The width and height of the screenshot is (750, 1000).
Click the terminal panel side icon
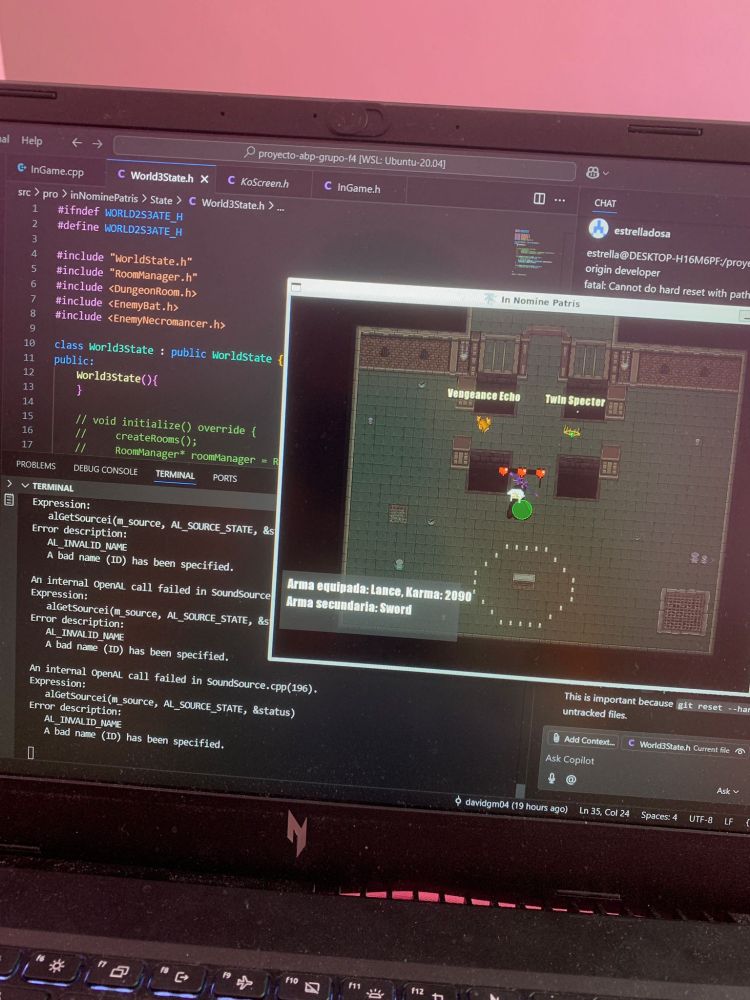[x=9, y=501]
